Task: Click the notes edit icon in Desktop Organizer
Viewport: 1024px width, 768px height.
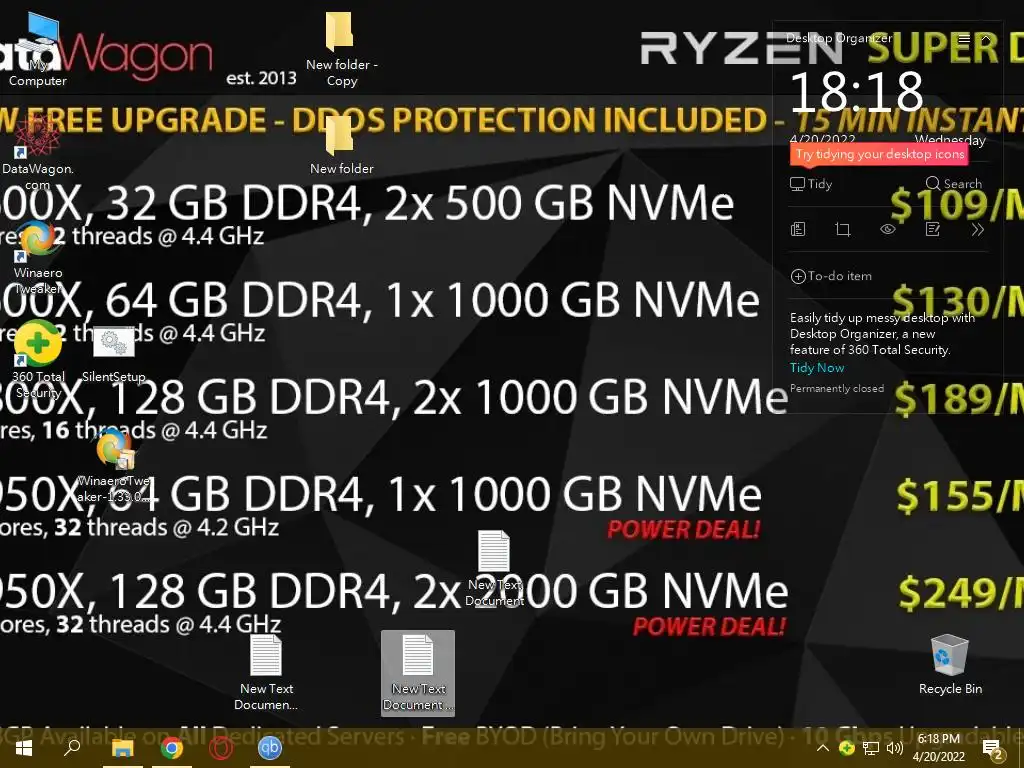Action: coord(933,229)
